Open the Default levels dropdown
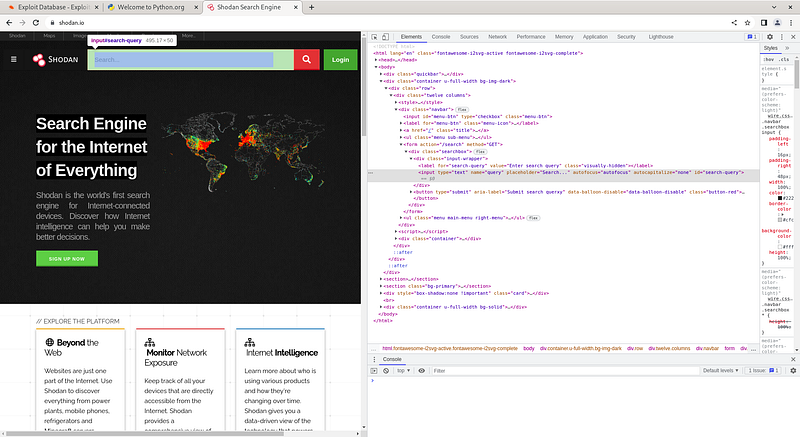 pos(720,371)
